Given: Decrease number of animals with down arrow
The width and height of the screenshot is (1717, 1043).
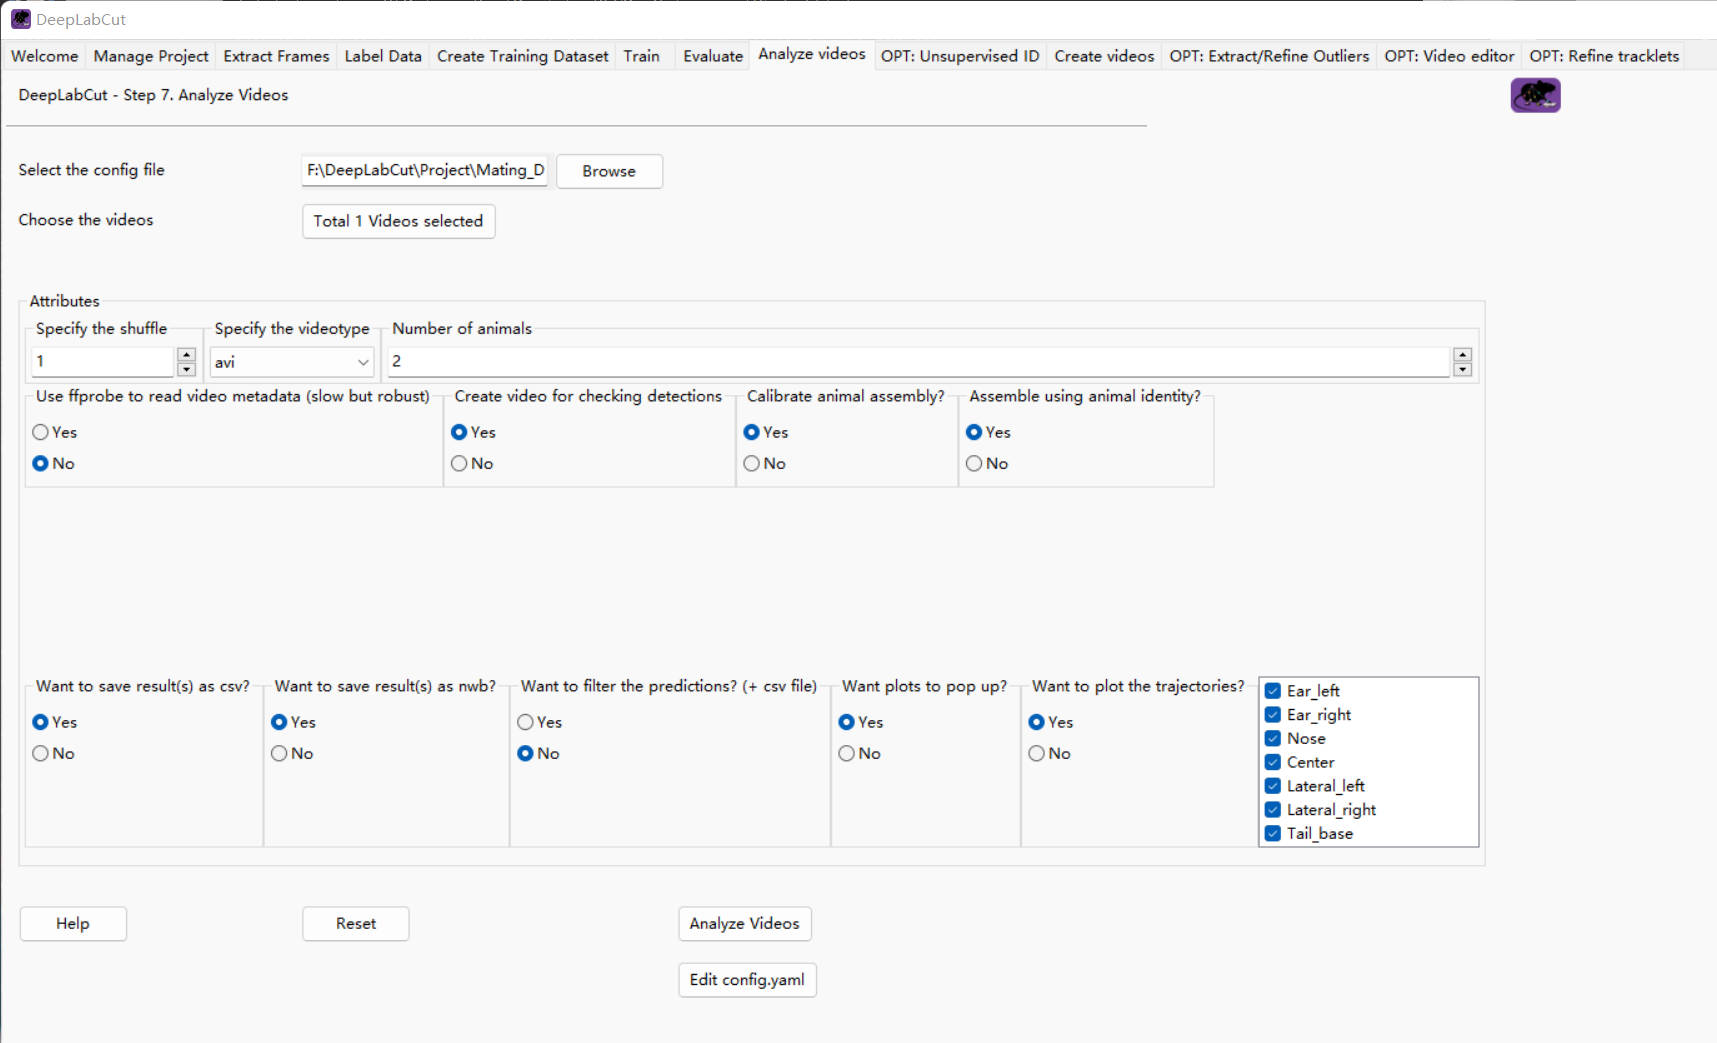Looking at the screenshot, I should (x=1462, y=369).
